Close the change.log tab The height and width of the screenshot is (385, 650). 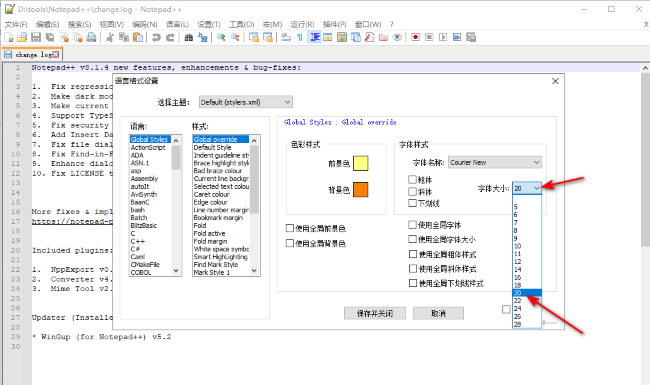coord(56,54)
